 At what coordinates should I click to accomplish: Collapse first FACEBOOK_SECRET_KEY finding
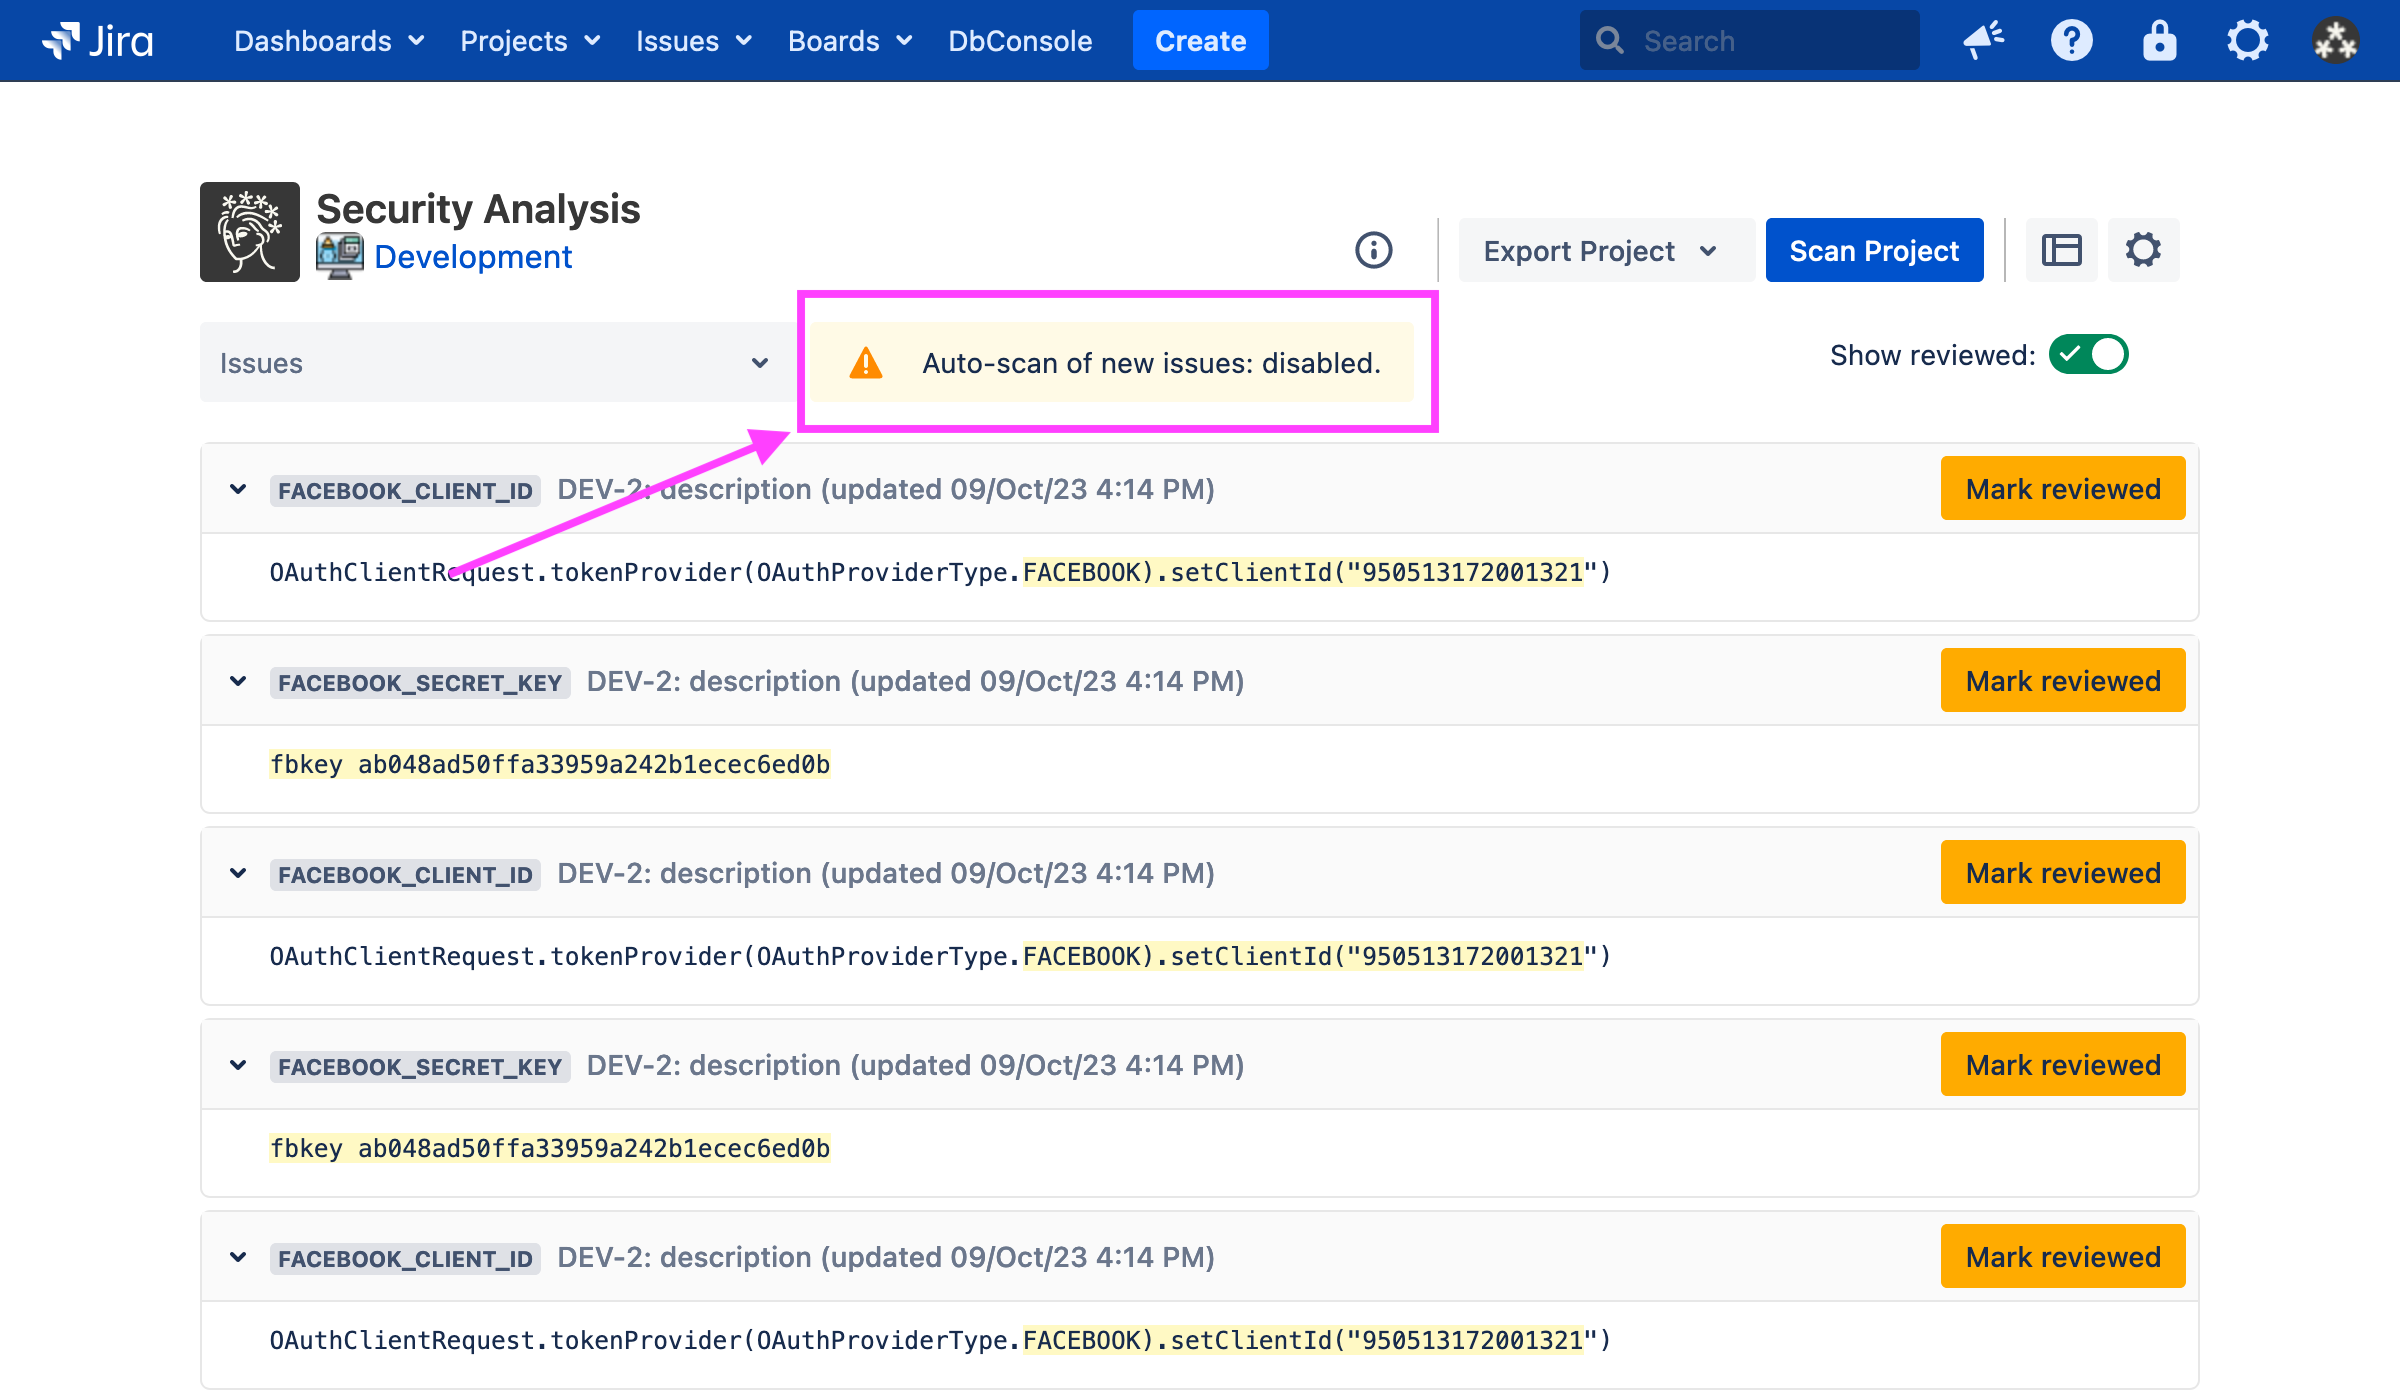[x=238, y=682]
